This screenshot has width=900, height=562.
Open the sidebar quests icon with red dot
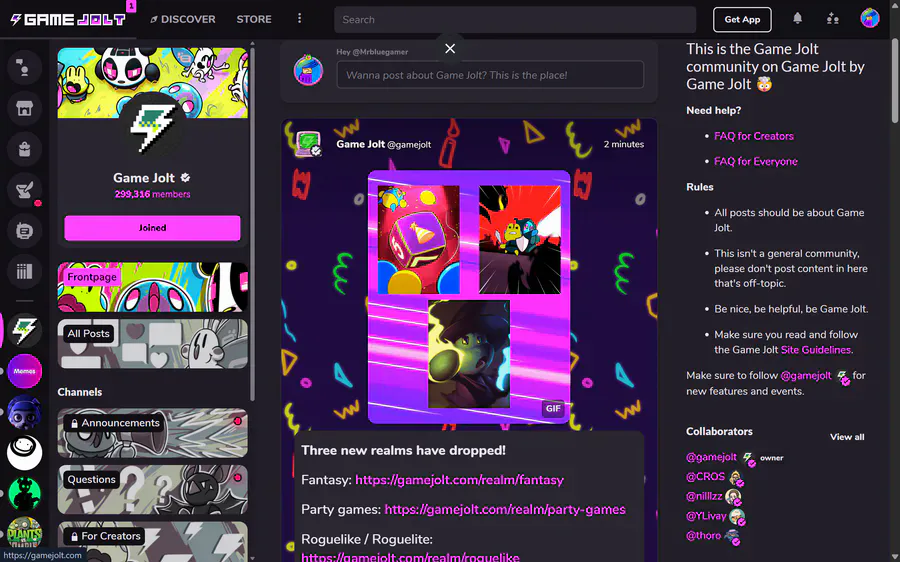point(24,190)
